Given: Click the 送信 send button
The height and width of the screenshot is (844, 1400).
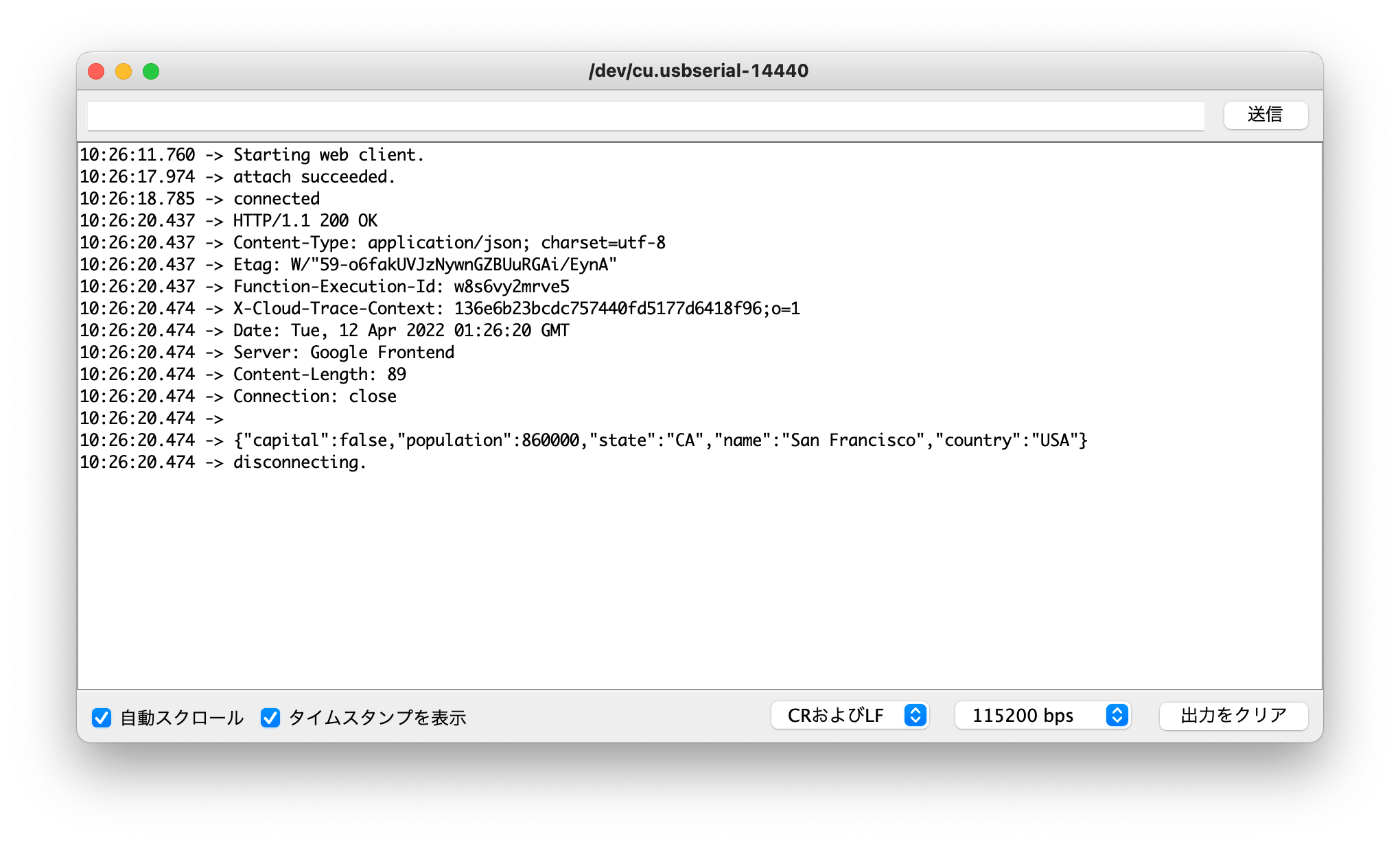Looking at the screenshot, I should pyautogui.click(x=1265, y=115).
